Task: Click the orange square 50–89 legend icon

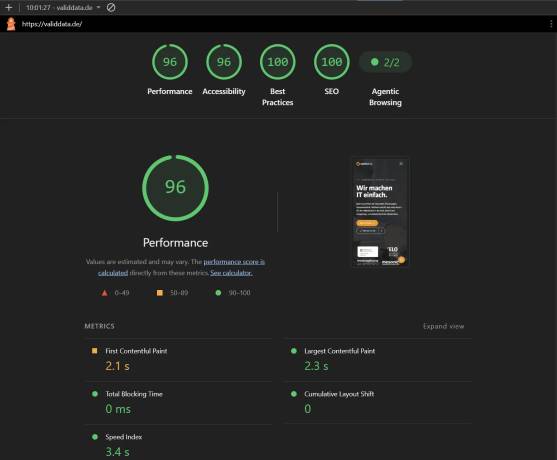Action: [160, 293]
